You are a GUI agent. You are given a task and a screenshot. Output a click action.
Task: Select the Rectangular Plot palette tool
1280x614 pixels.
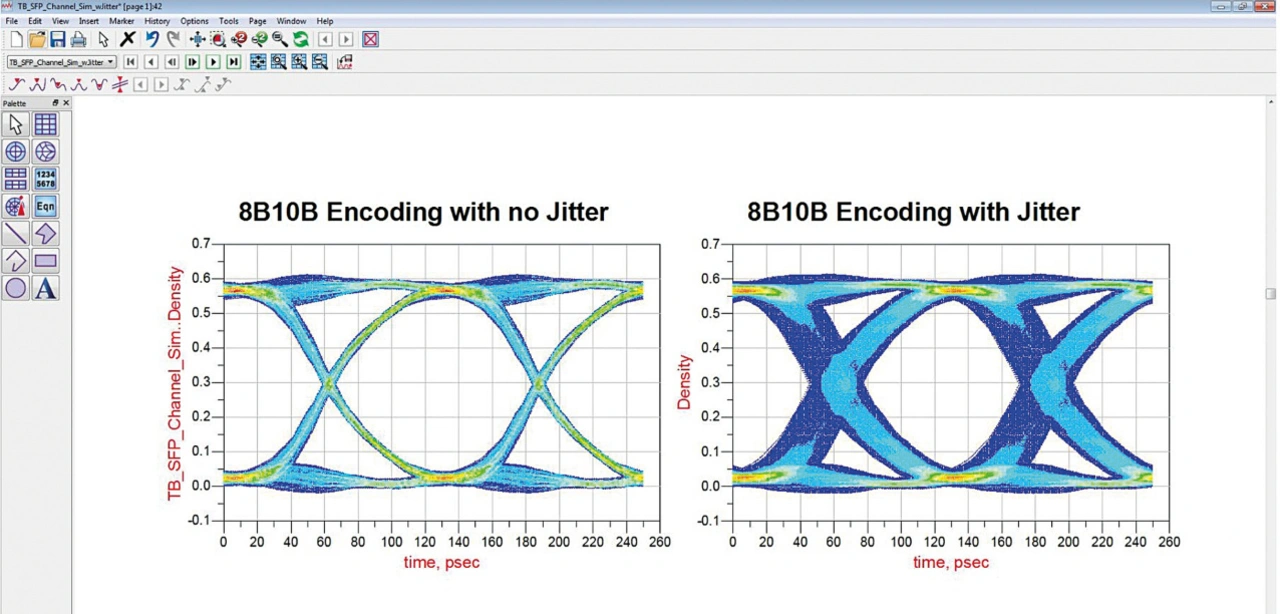[x=45, y=124]
